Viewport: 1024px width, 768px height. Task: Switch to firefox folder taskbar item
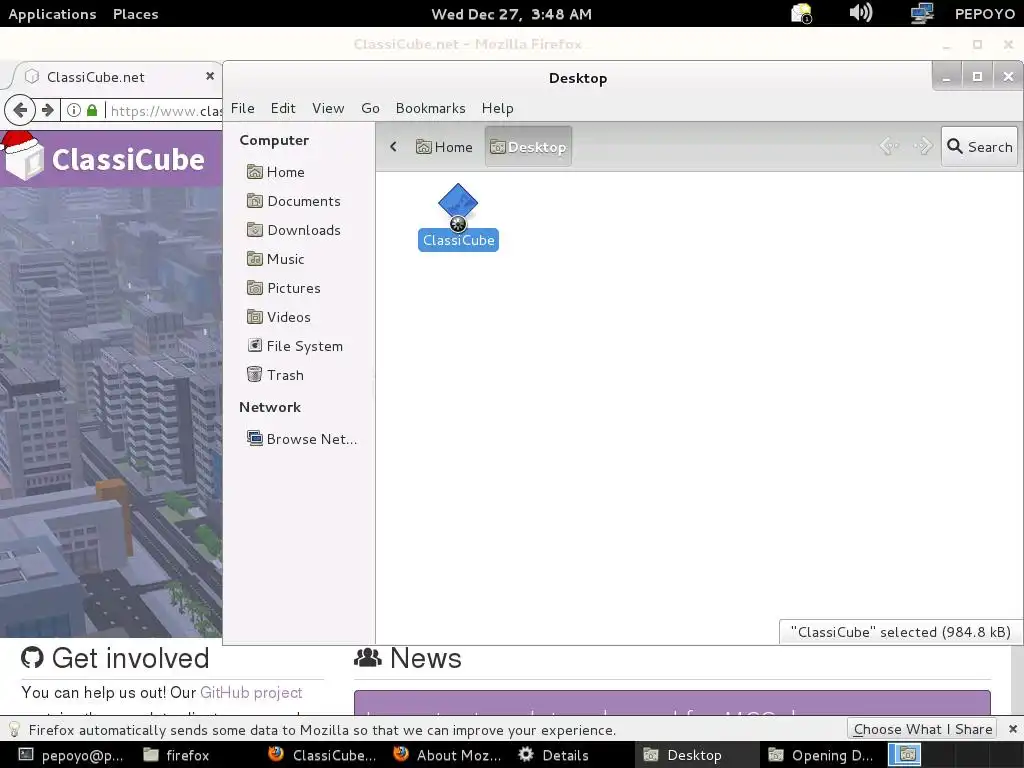176,755
